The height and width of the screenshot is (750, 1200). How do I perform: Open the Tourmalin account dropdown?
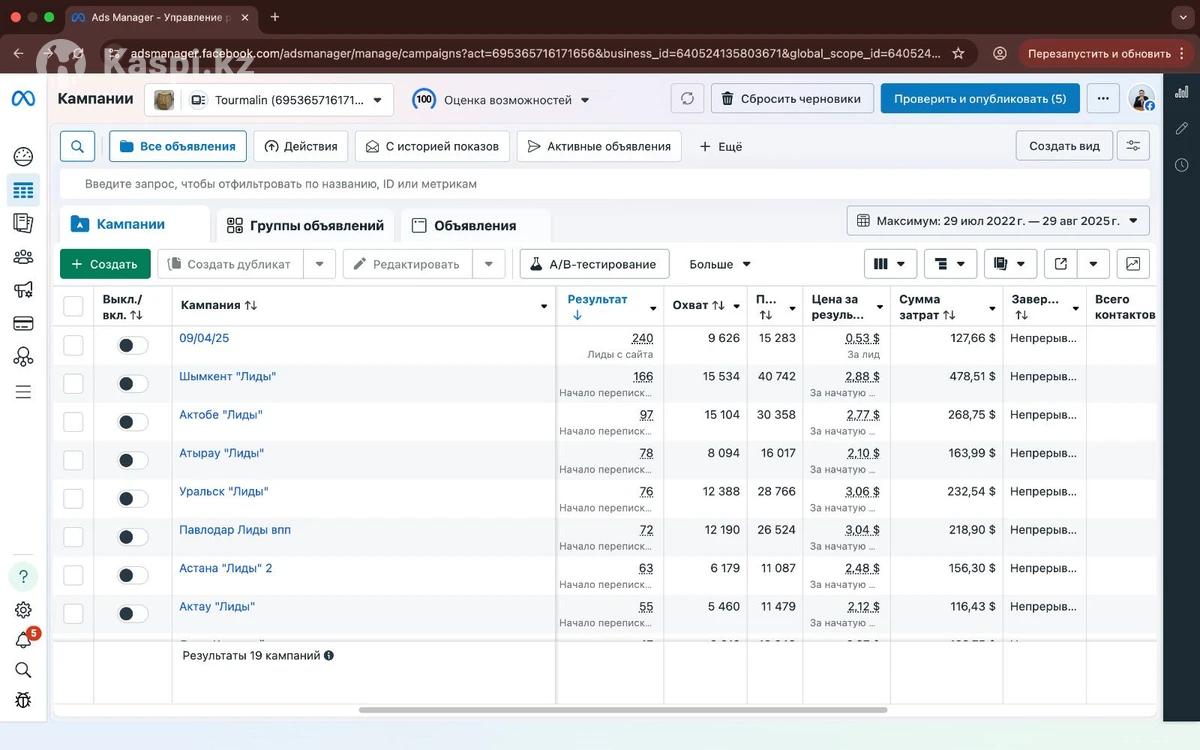(x=269, y=100)
